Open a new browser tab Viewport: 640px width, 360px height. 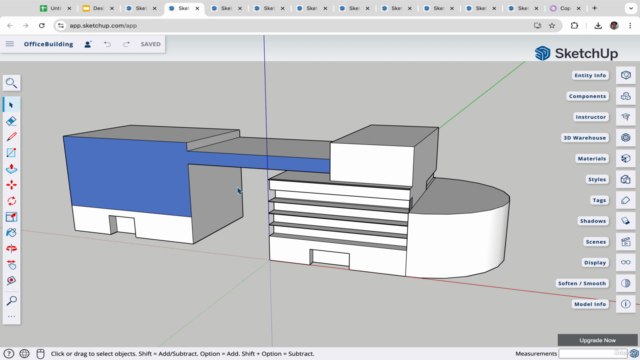pos(594,8)
